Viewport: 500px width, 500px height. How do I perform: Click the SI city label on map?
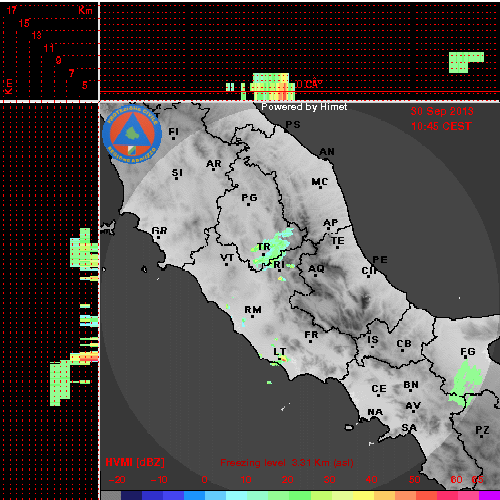(177, 173)
